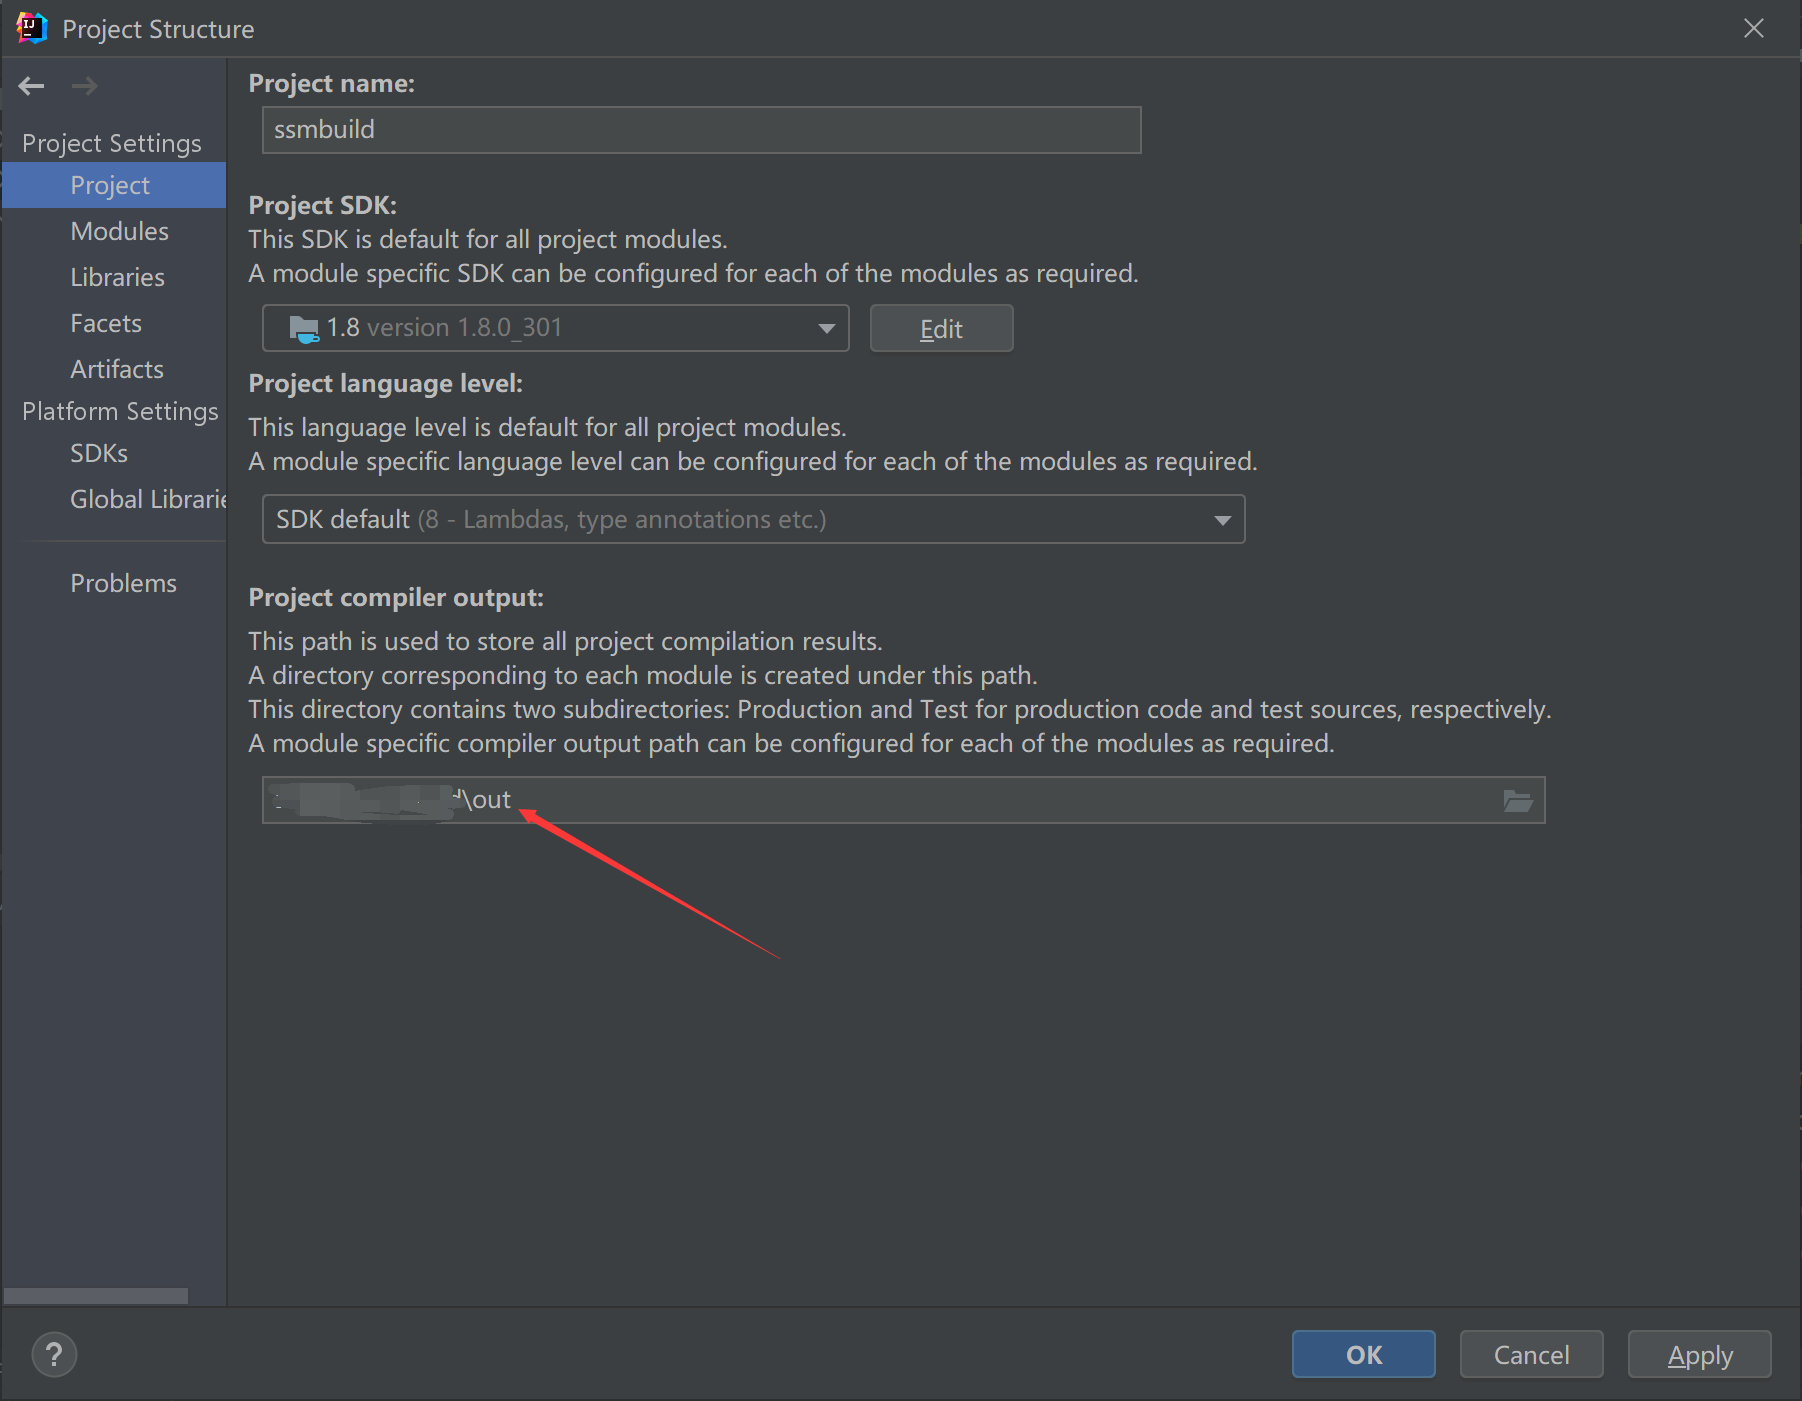Screen dimensions: 1802x1401
Task: Open the help question mark
Action: (x=54, y=1355)
